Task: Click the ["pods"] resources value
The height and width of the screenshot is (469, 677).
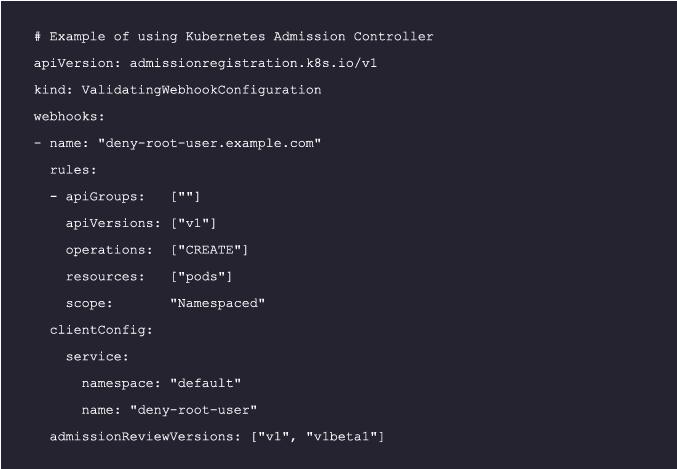Action: (201, 276)
